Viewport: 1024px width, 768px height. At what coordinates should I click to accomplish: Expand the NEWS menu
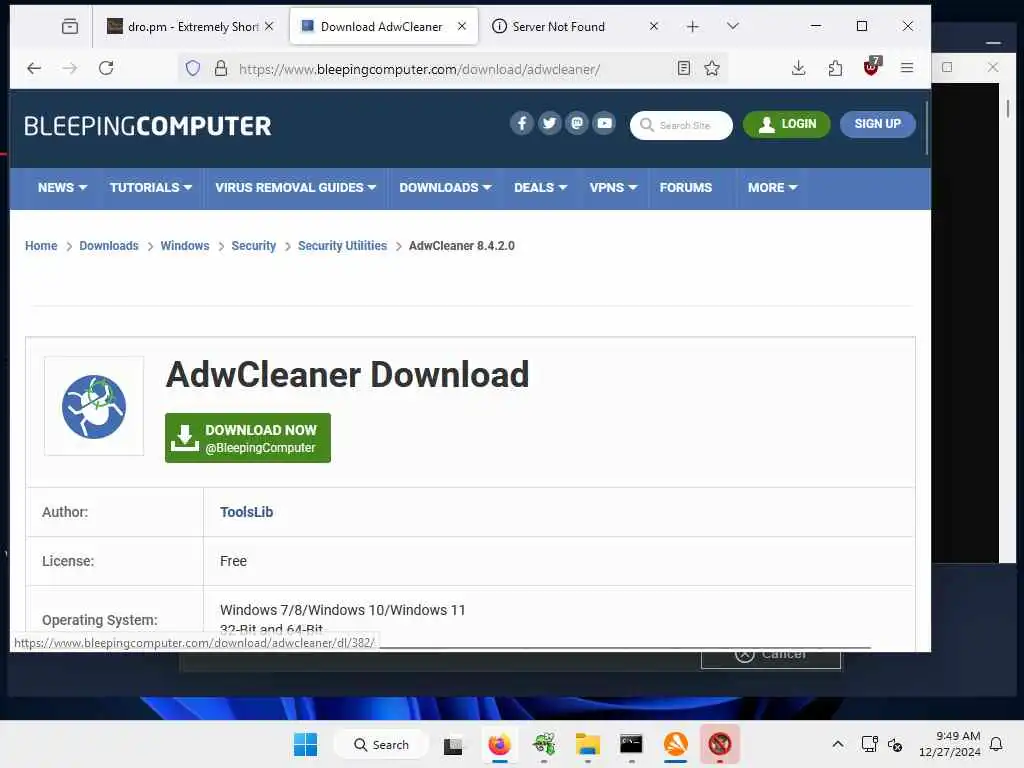(x=62, y=187)
